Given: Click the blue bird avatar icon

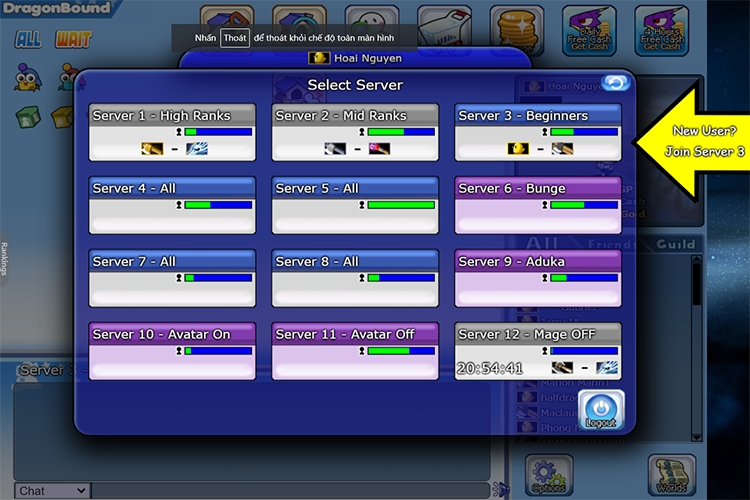Looking at the screenshot, I should (x=28, y=78).
